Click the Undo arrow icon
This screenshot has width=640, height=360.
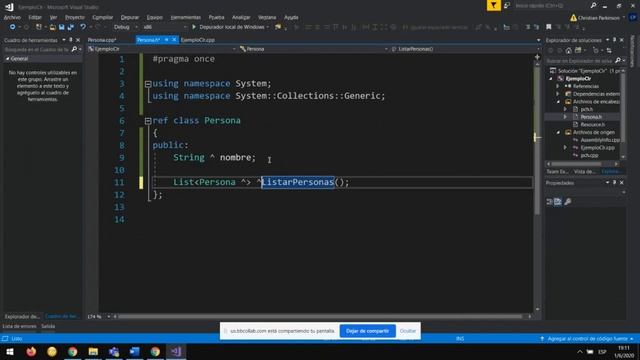point(83,27)
